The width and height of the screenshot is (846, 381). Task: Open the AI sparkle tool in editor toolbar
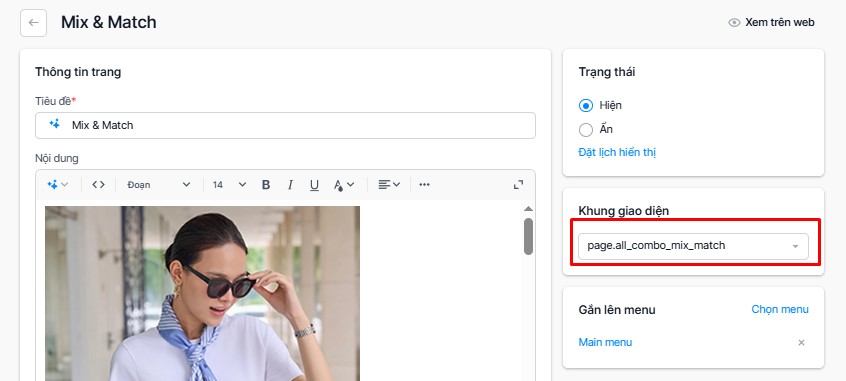click(58, 185)
